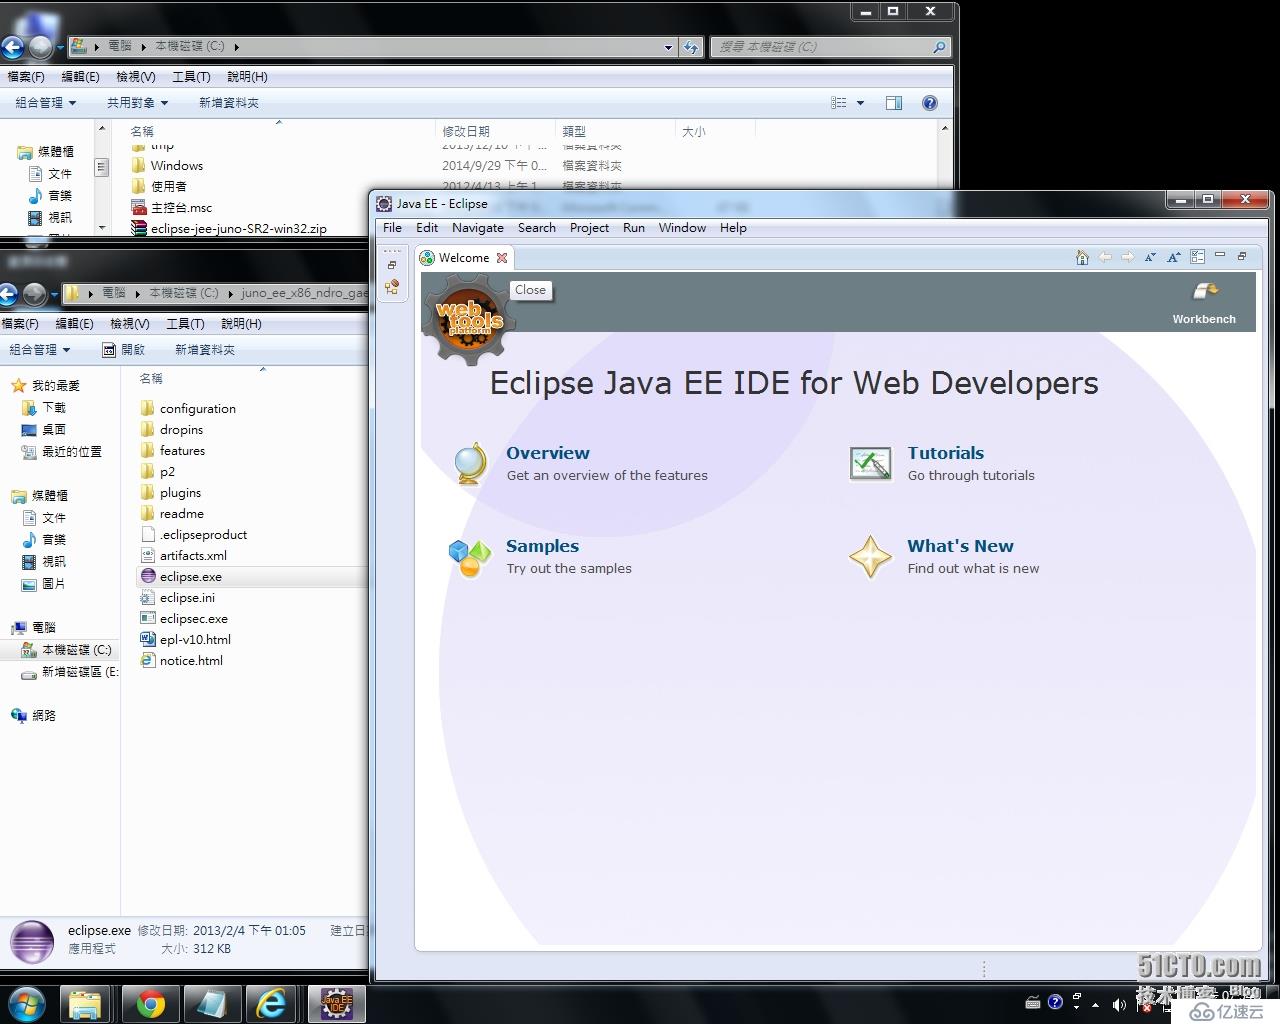Viewport: 1280px width, 1024px height.
Task: Click refresh button beside top Explorer address bar
Action: (691, 46)
